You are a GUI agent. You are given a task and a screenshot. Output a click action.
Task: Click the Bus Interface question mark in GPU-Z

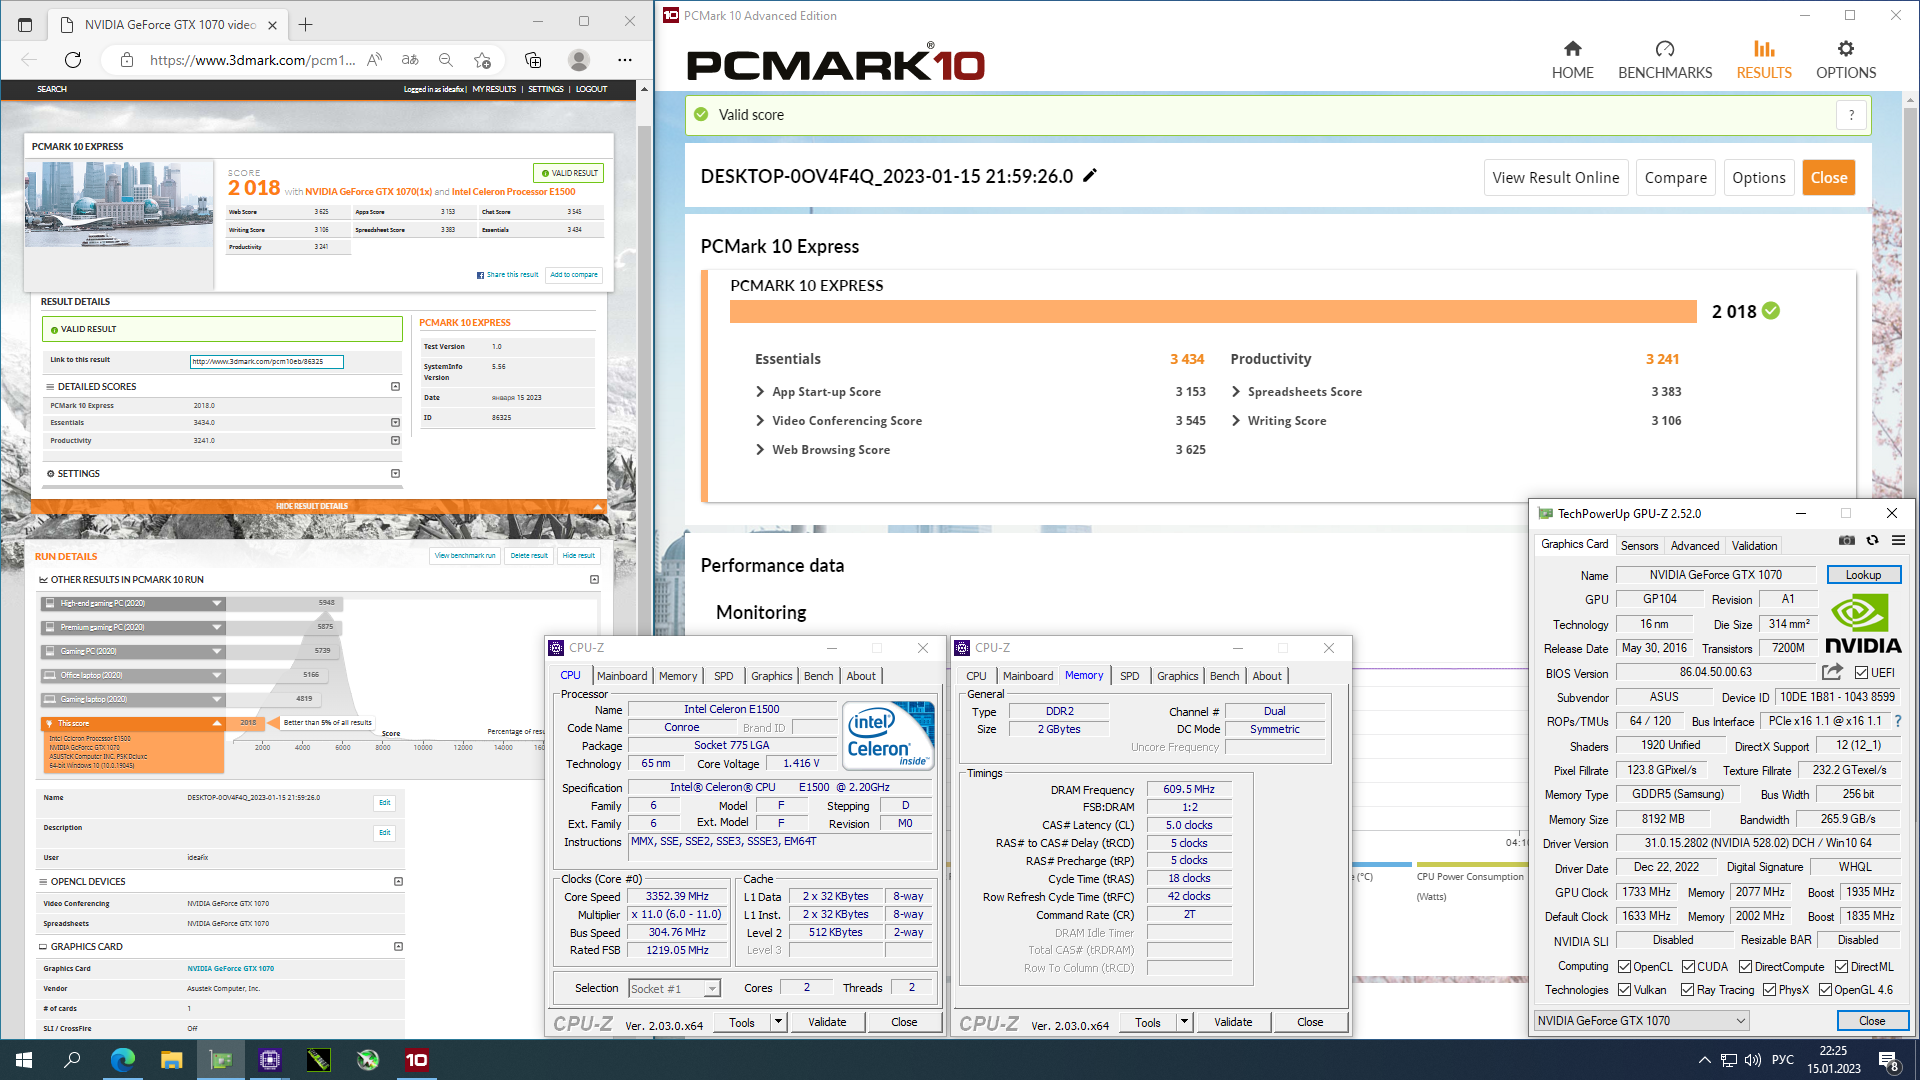point(1898,721)
